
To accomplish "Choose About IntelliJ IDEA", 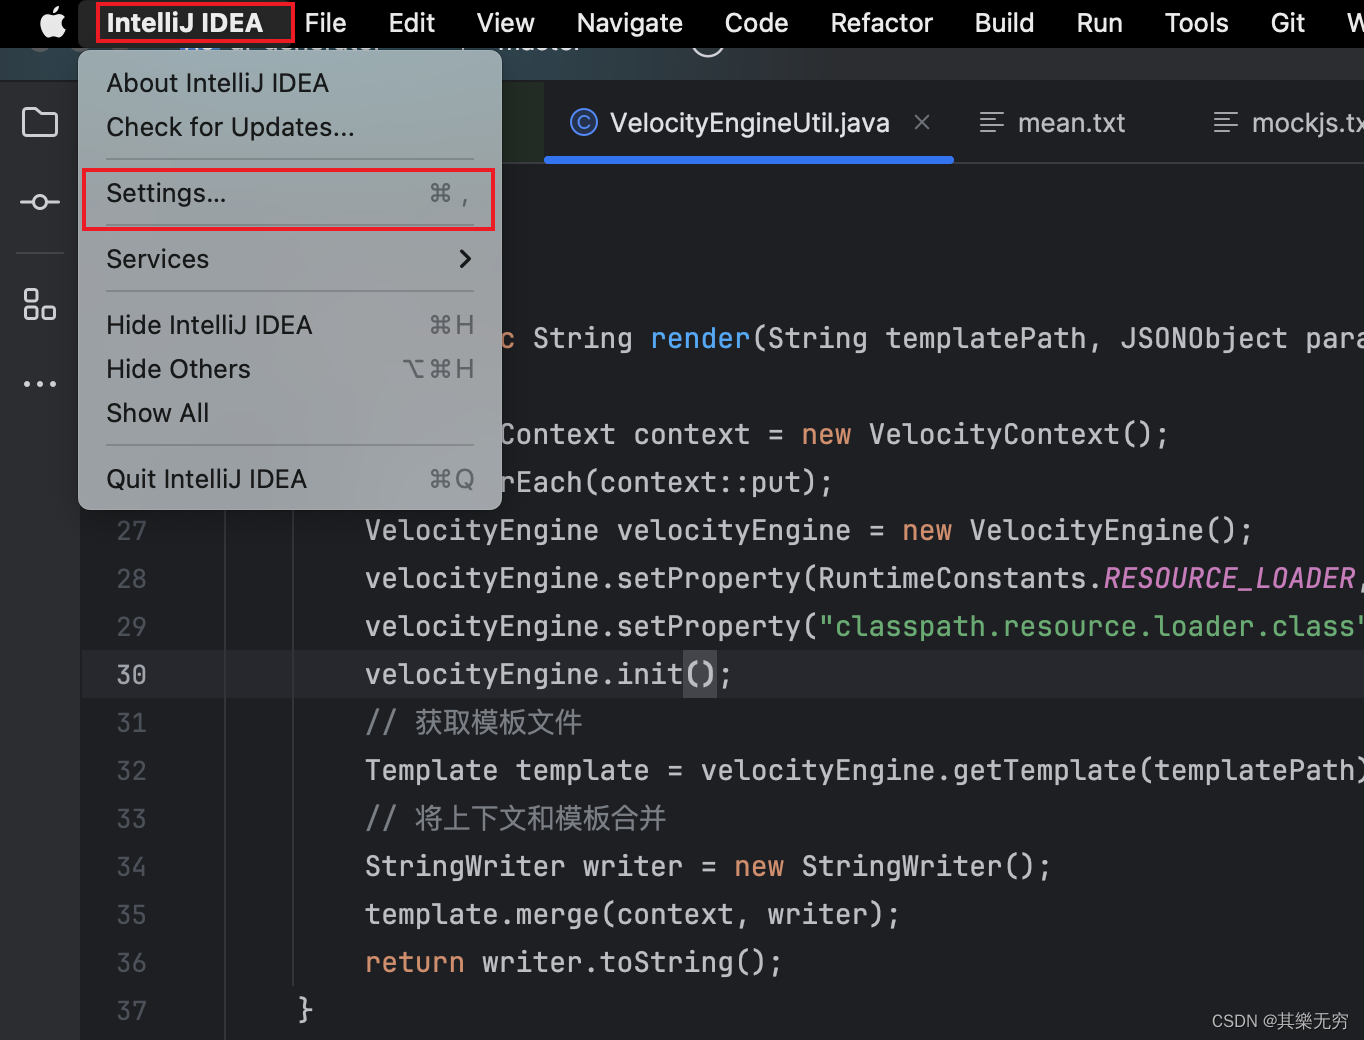I will tap(290, 83).
